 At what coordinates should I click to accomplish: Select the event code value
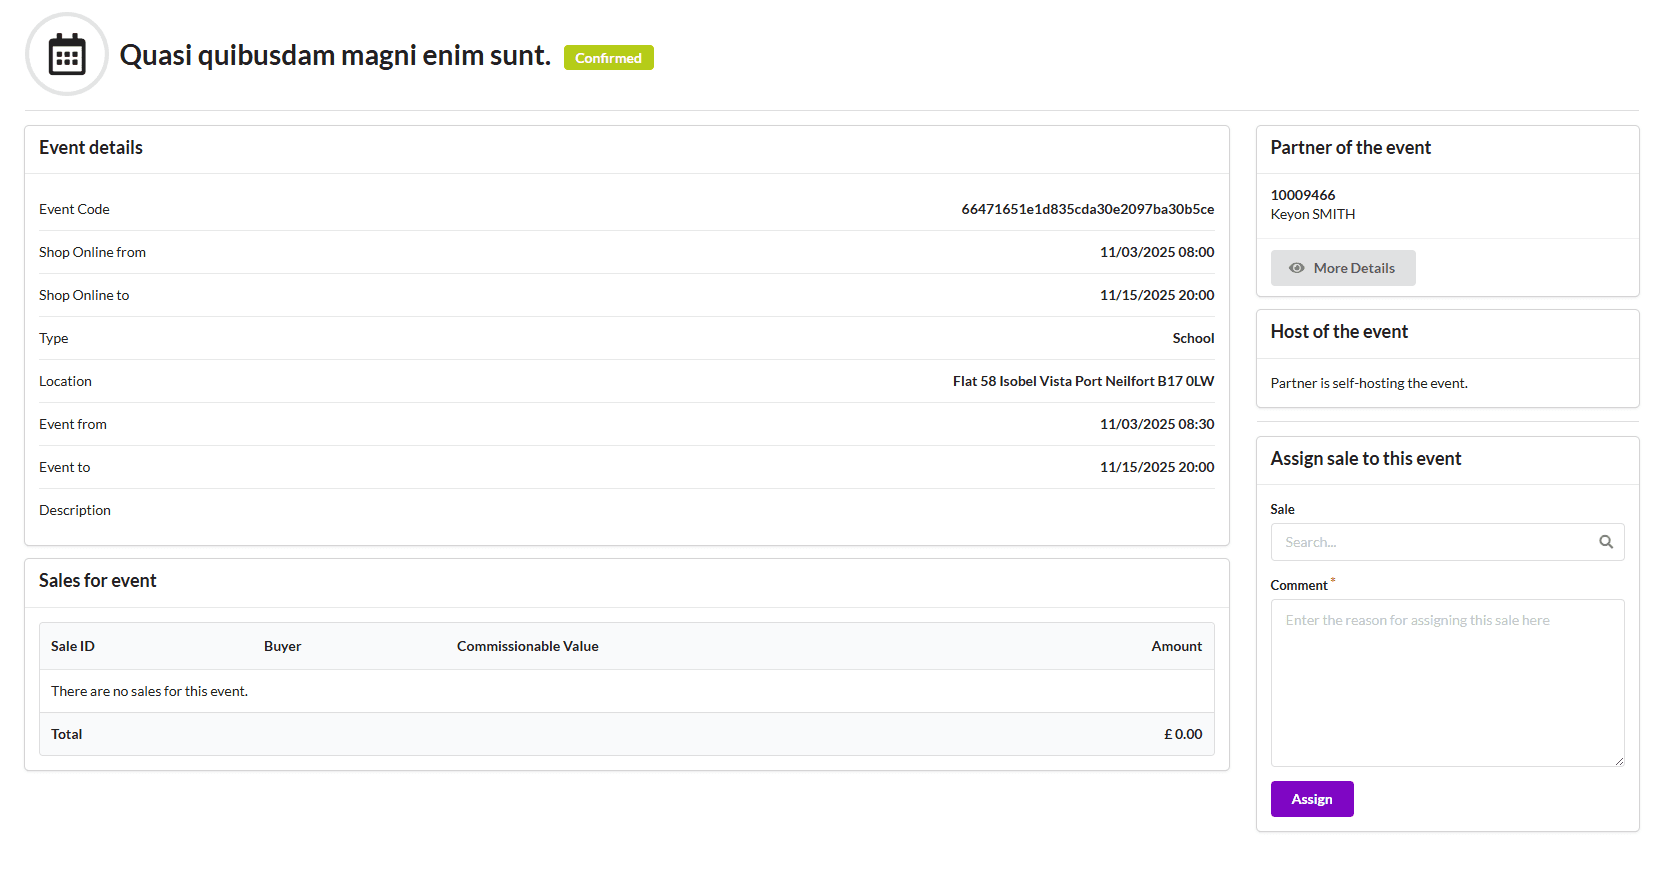tap(1087, 209)
